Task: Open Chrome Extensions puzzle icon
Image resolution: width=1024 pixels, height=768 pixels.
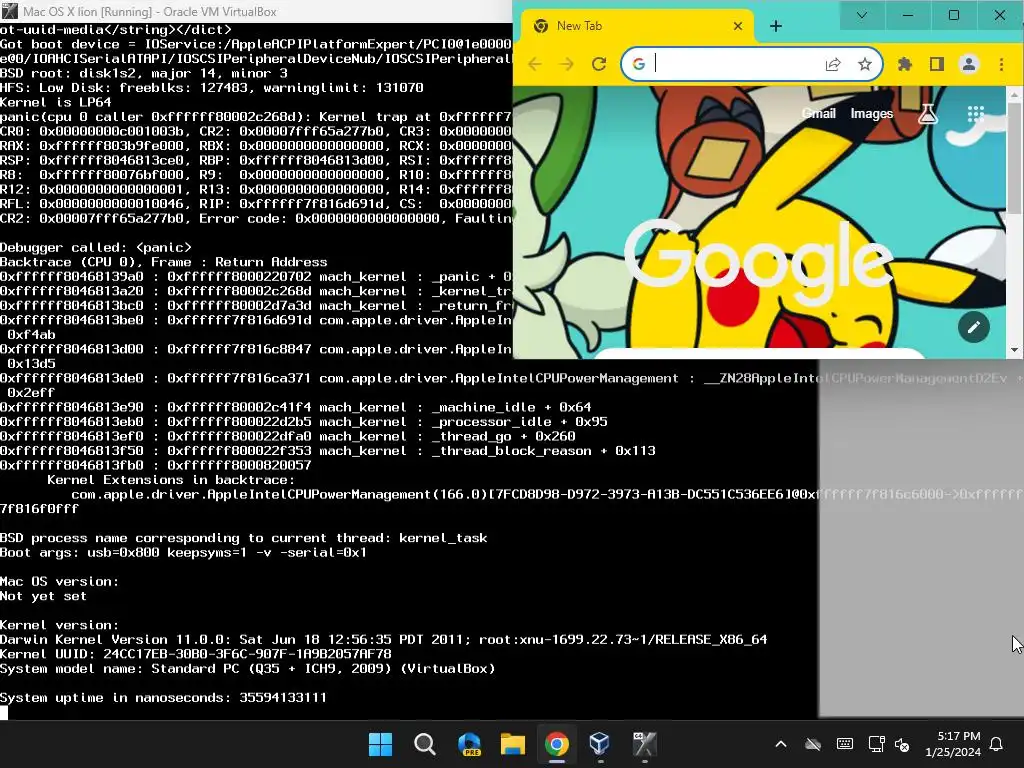Action: tap(904, 64)
